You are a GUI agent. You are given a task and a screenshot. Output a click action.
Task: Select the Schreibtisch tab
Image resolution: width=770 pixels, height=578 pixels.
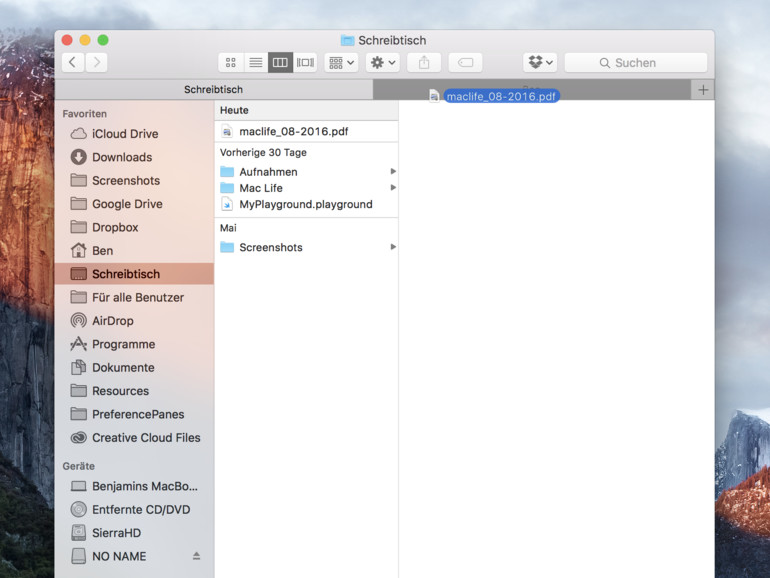214,89
